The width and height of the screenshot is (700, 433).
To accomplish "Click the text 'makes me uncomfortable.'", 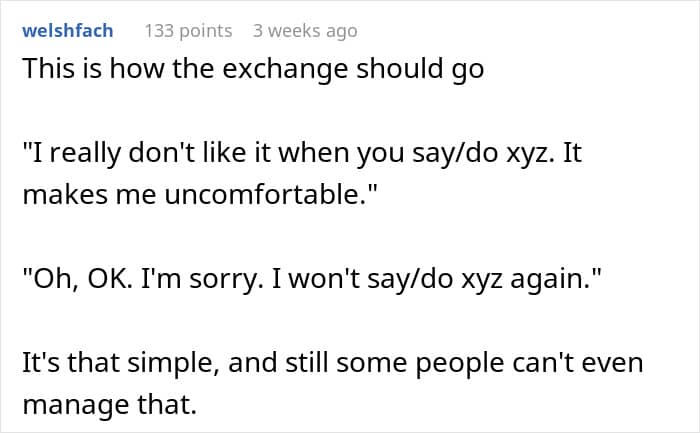I will 200,195.
